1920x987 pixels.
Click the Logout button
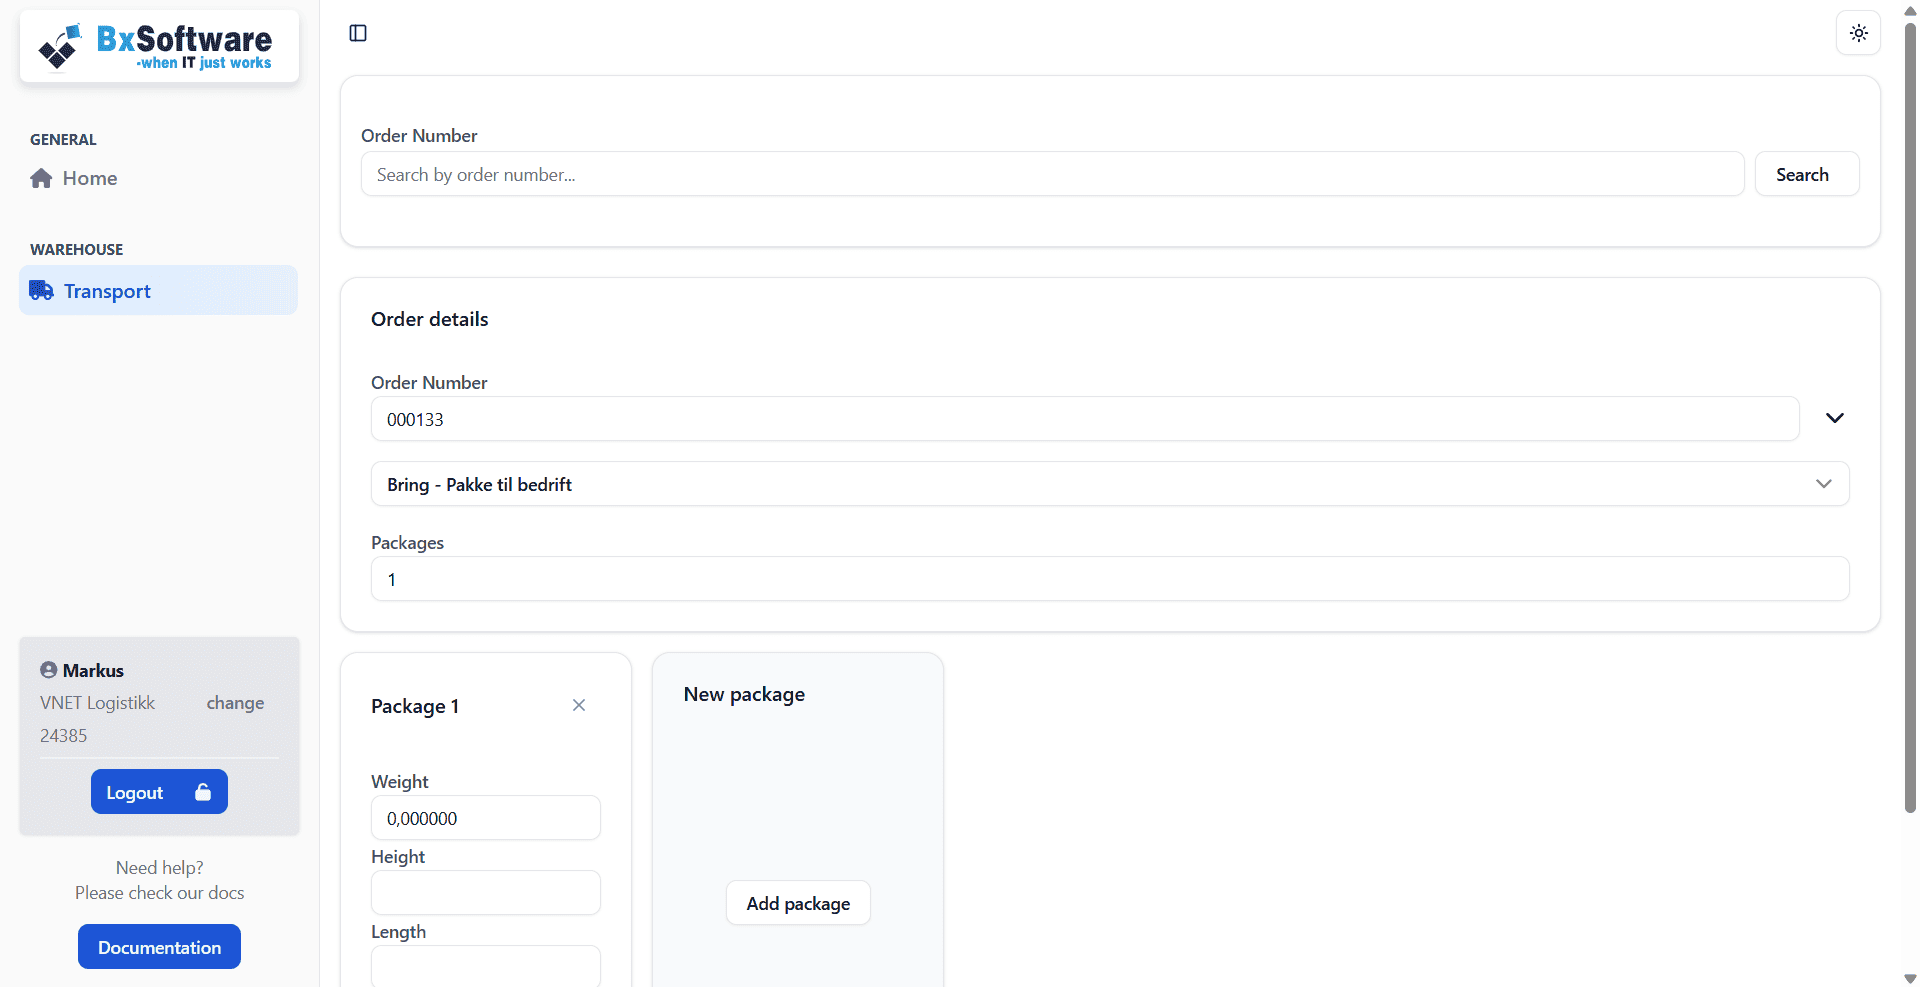pos(159,792)
